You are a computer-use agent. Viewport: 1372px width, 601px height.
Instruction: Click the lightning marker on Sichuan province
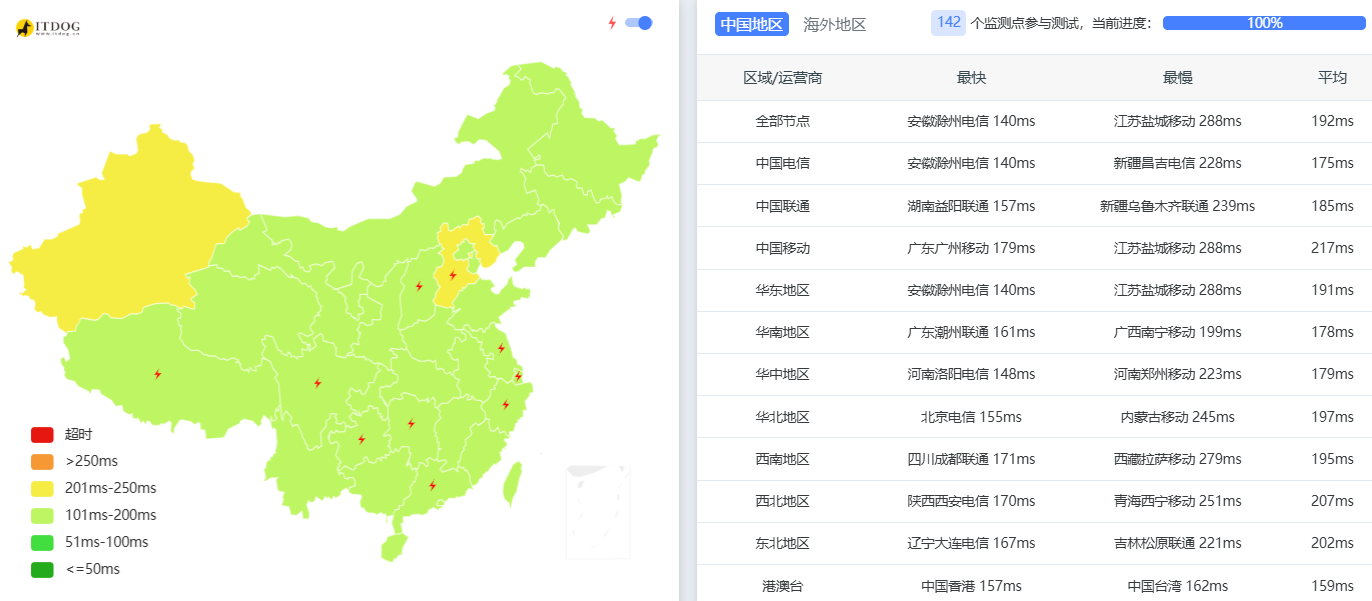click(317, 383)
